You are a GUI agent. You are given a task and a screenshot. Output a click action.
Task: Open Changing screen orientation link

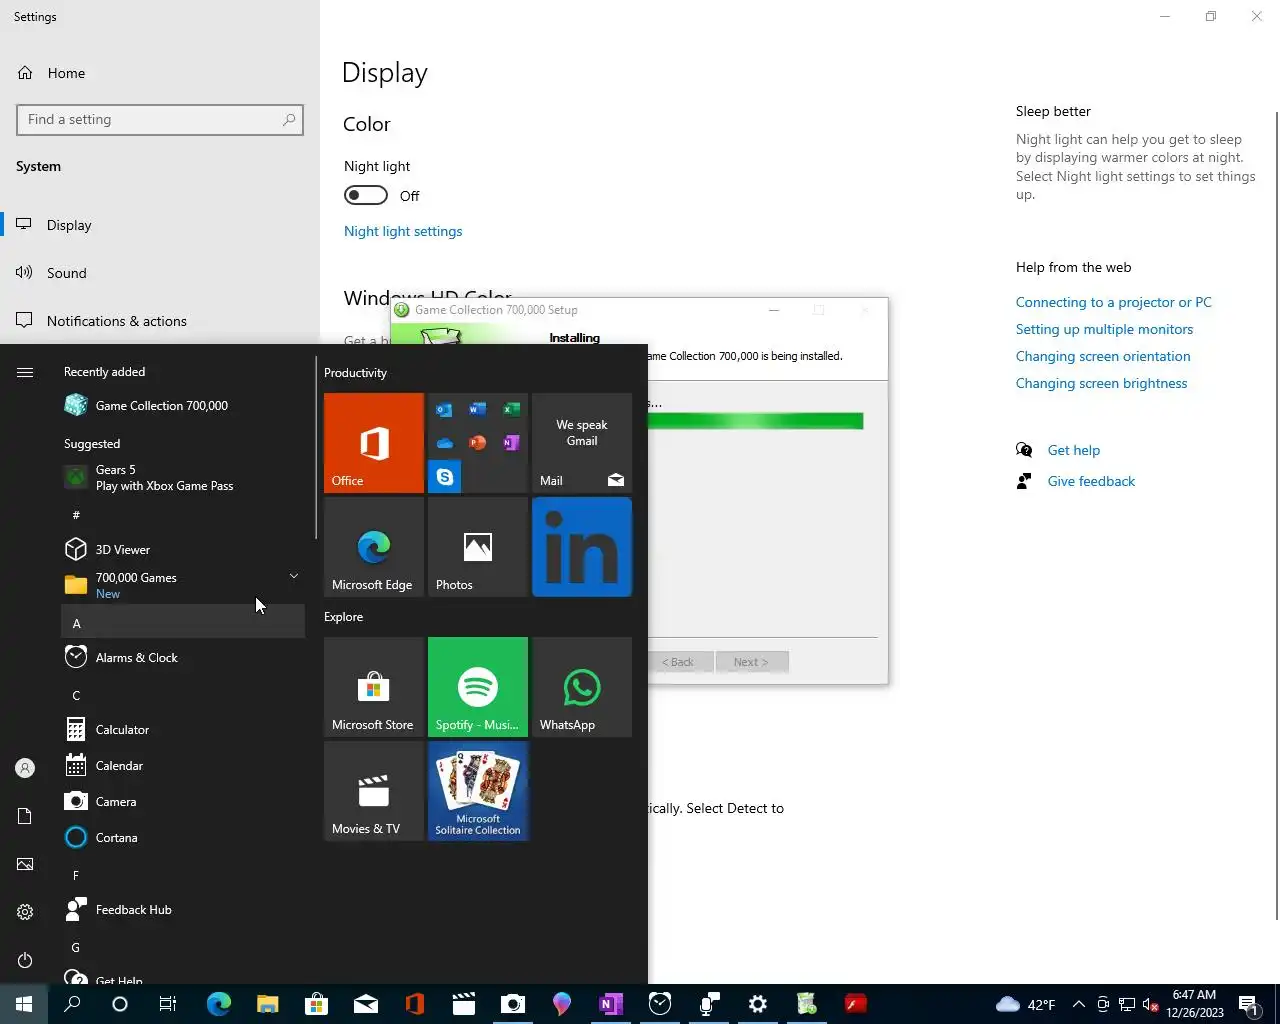click(1103, 356)
